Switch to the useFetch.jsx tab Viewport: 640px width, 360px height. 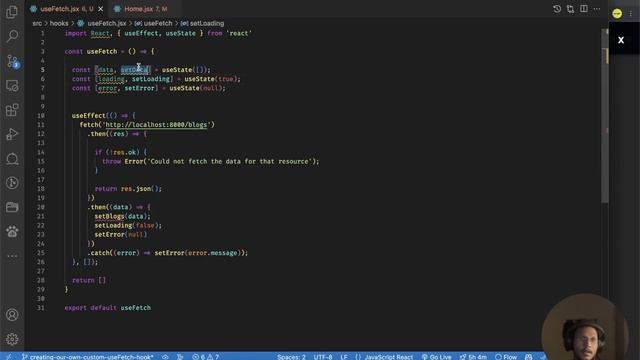point(60,9)
